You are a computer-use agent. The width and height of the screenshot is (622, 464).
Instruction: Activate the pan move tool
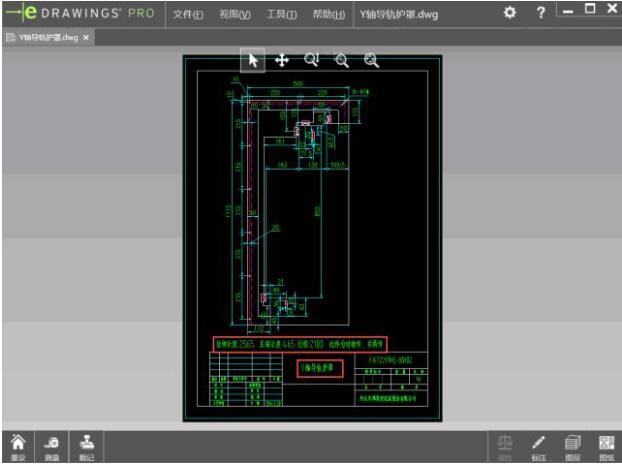(282, 60)
